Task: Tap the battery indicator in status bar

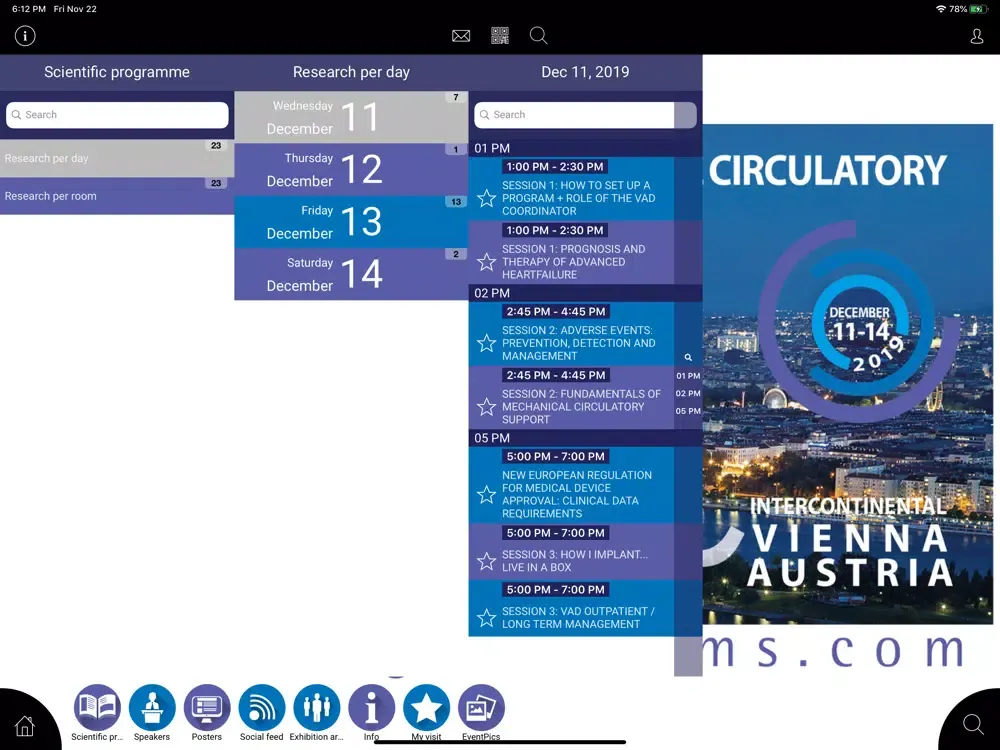Action: [979, 9]
